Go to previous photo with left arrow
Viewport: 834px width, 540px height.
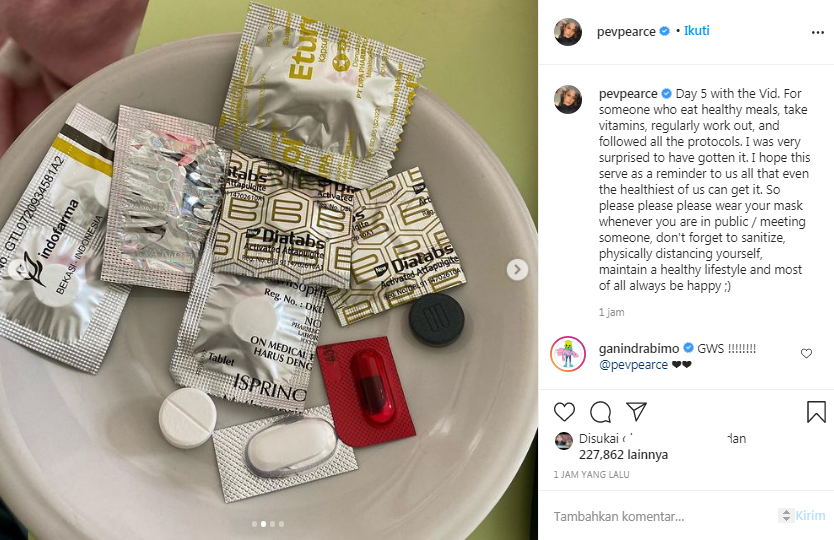tap(19, 270)
